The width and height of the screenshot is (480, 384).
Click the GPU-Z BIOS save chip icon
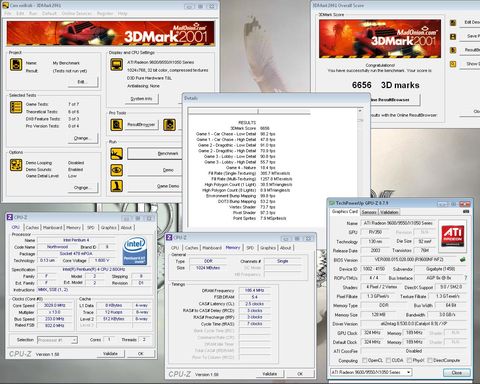(463, 259)
